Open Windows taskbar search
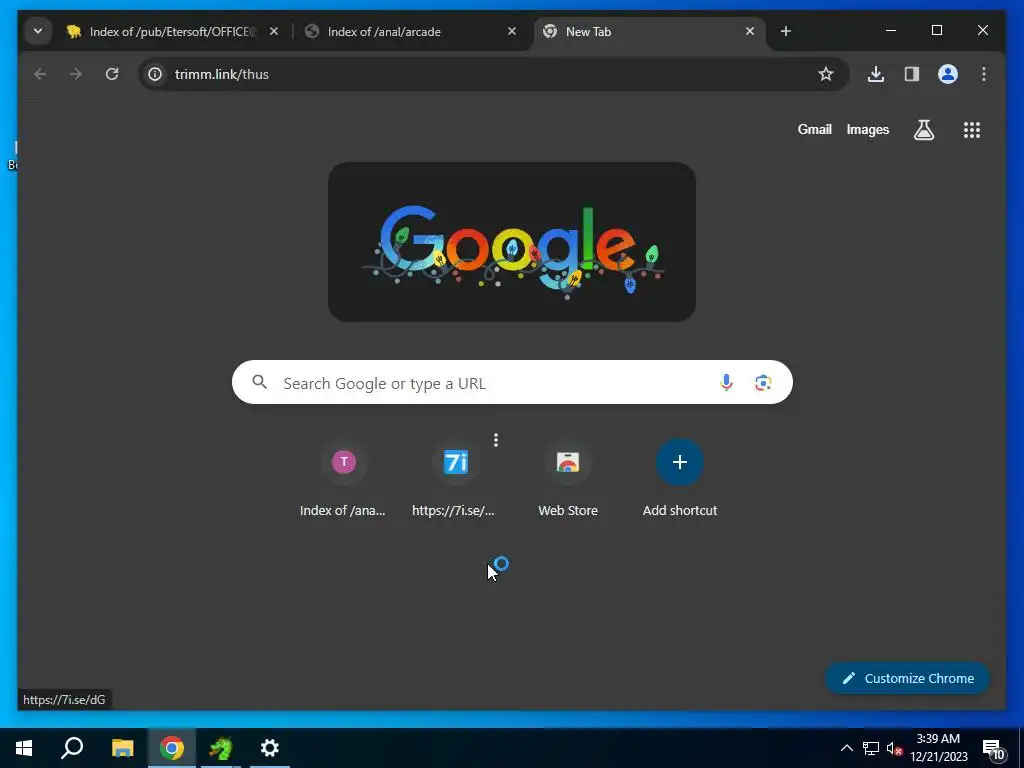1024x768 pixels. click(x=72, y=748)
